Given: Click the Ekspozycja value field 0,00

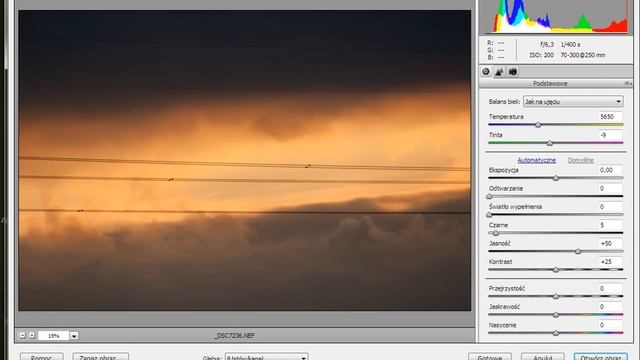Looking at the screenshot, I should [610, 170].
